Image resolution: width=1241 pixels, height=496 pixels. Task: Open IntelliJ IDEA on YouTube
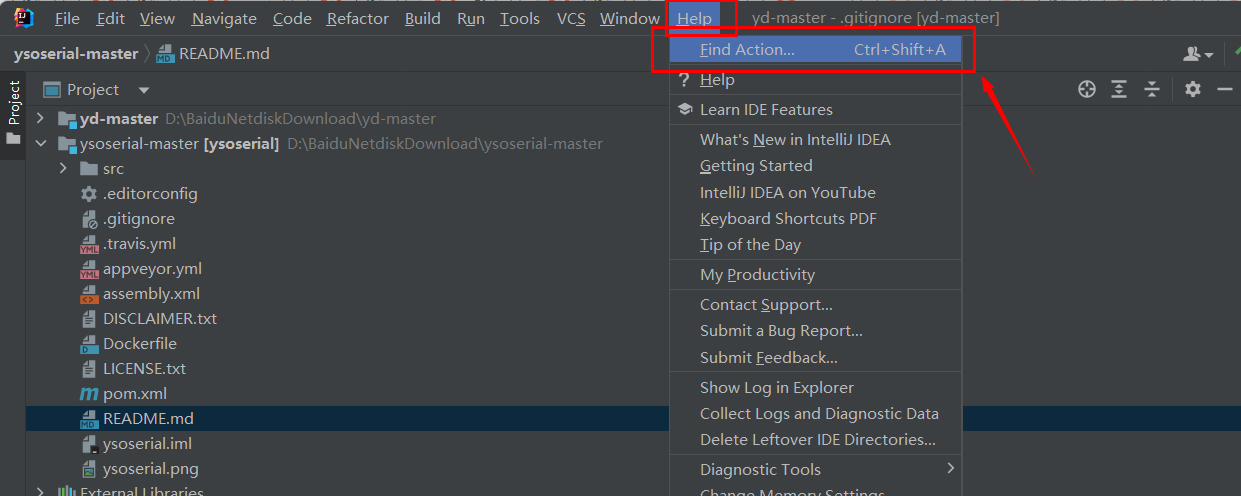[815, 192]
